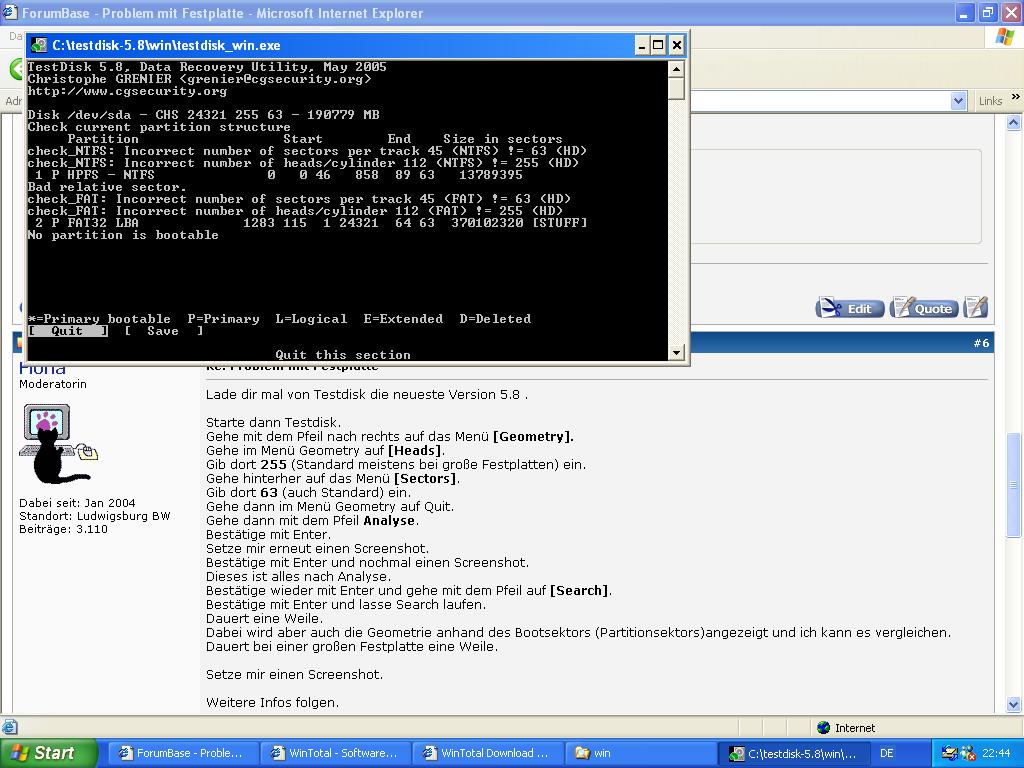
Task: Open the post number #6 link
Action: [981, 343]
